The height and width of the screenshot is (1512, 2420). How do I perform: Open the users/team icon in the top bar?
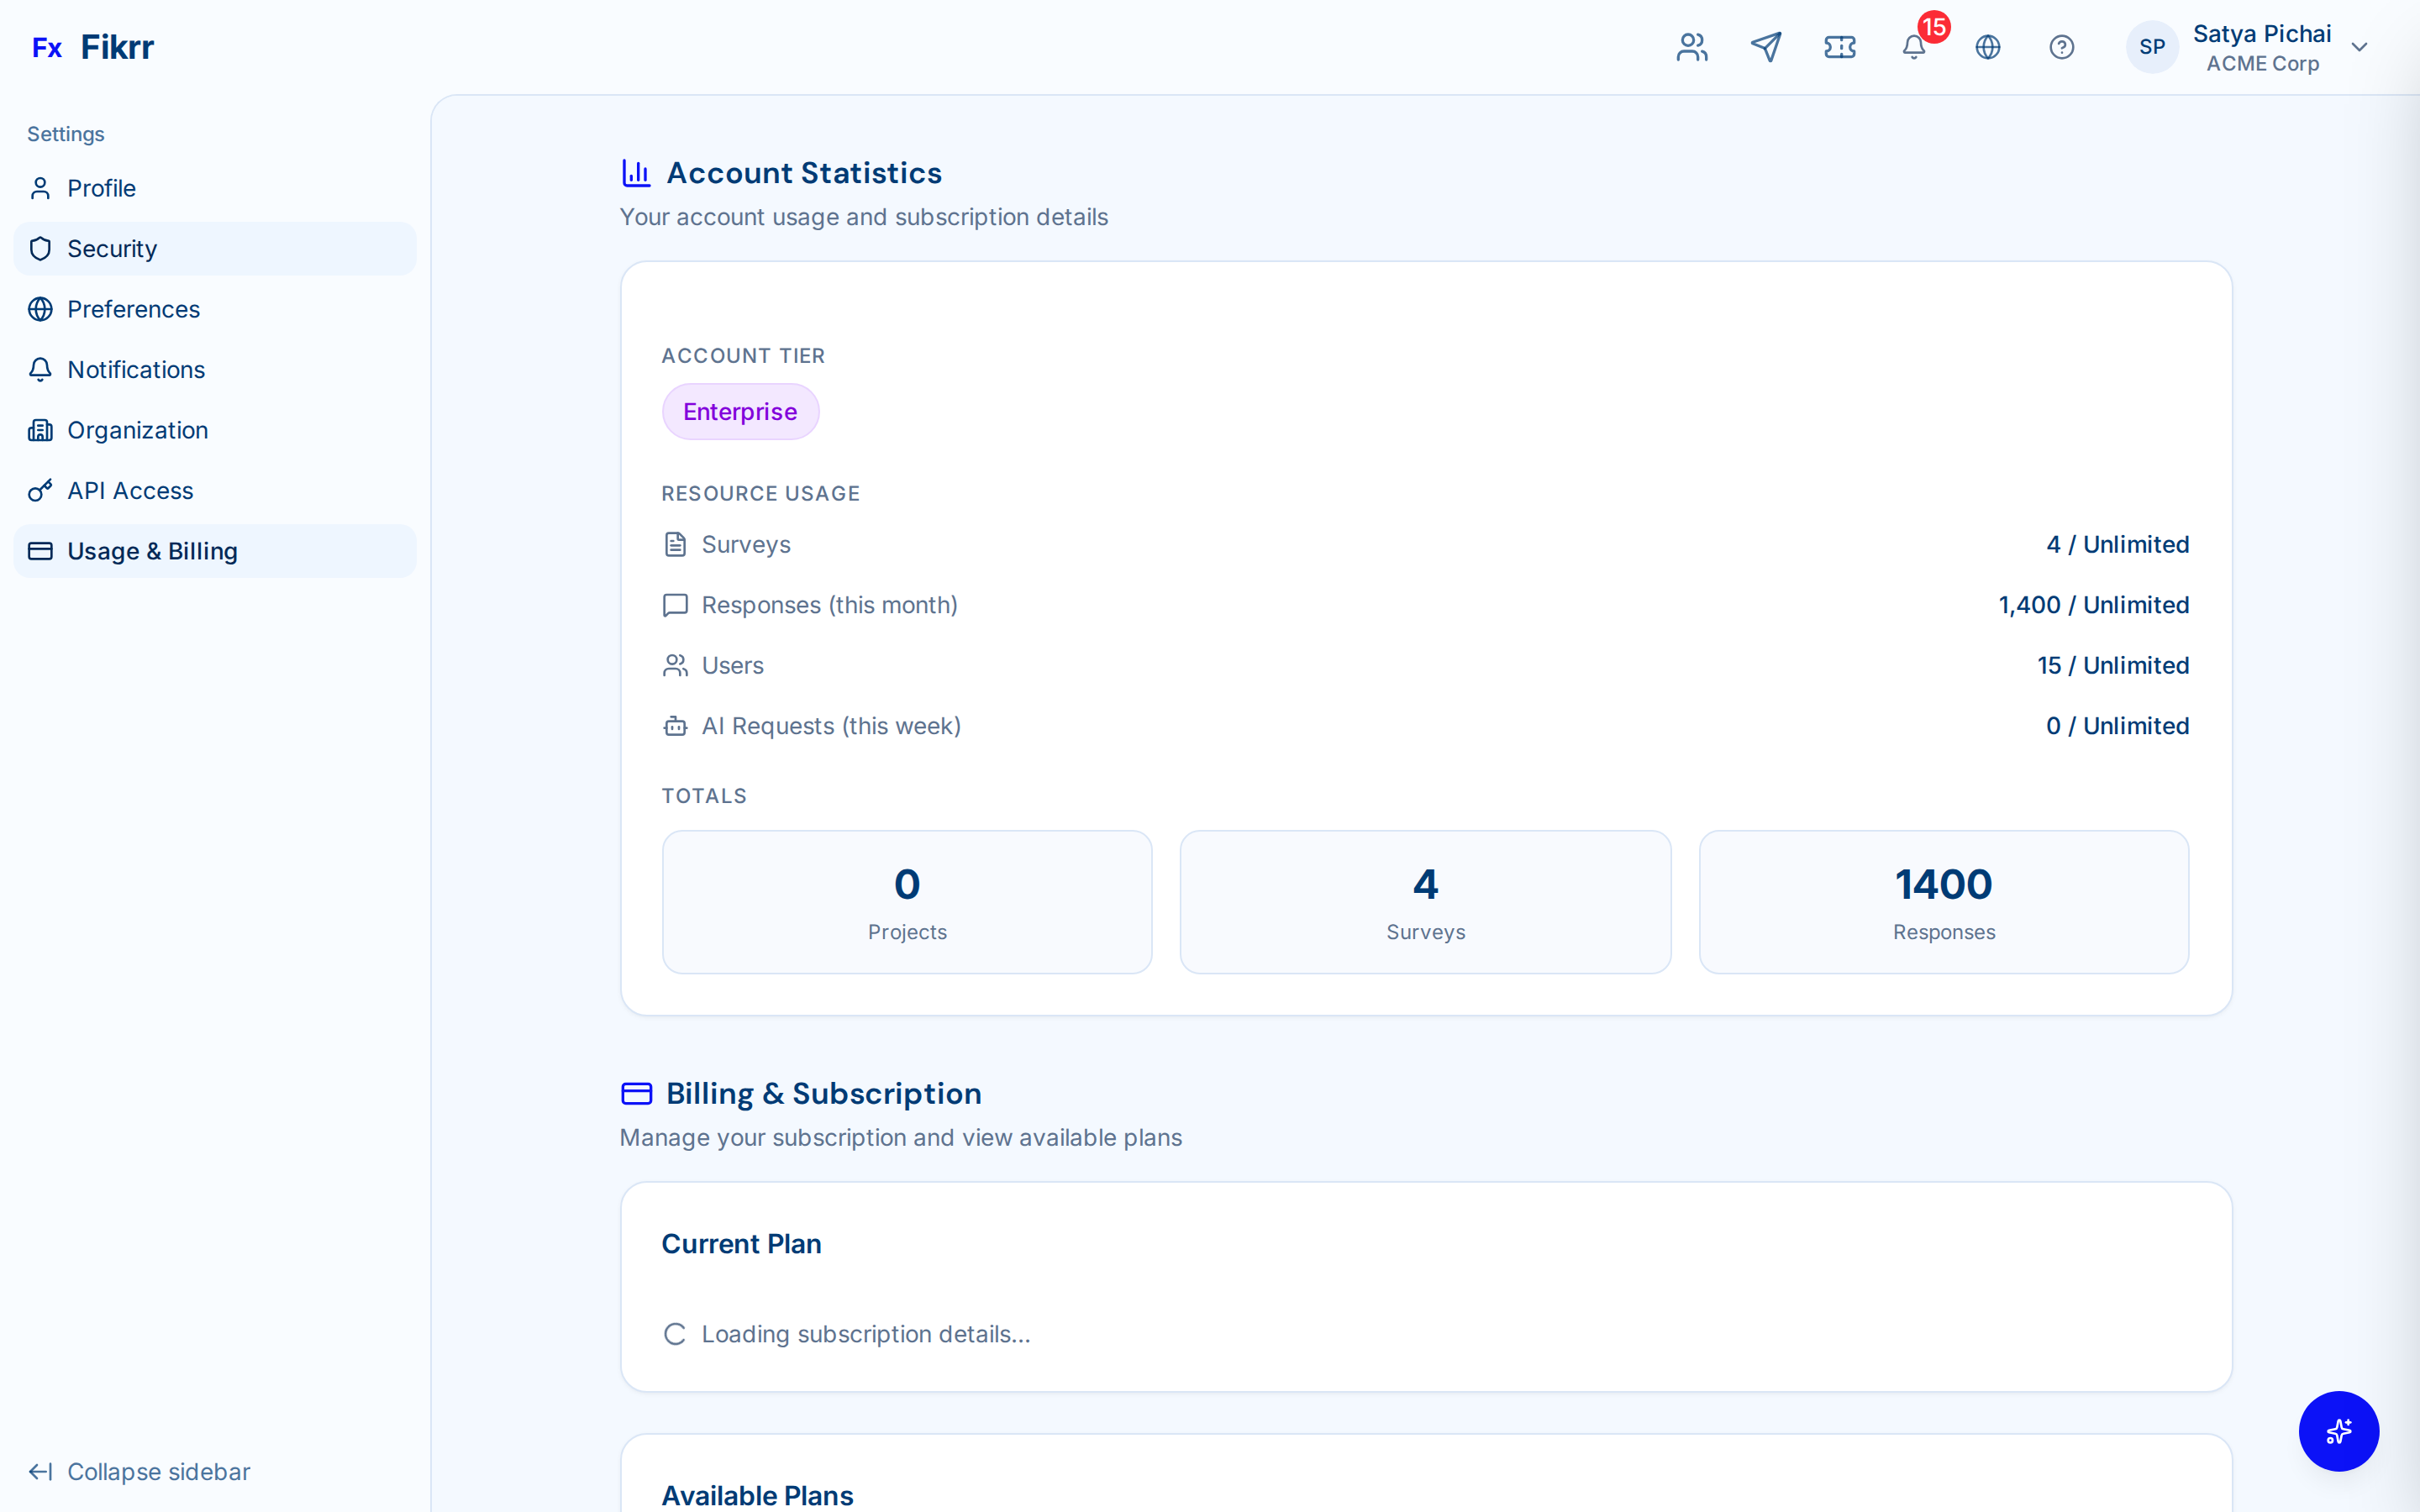[x=1691, y=46]
